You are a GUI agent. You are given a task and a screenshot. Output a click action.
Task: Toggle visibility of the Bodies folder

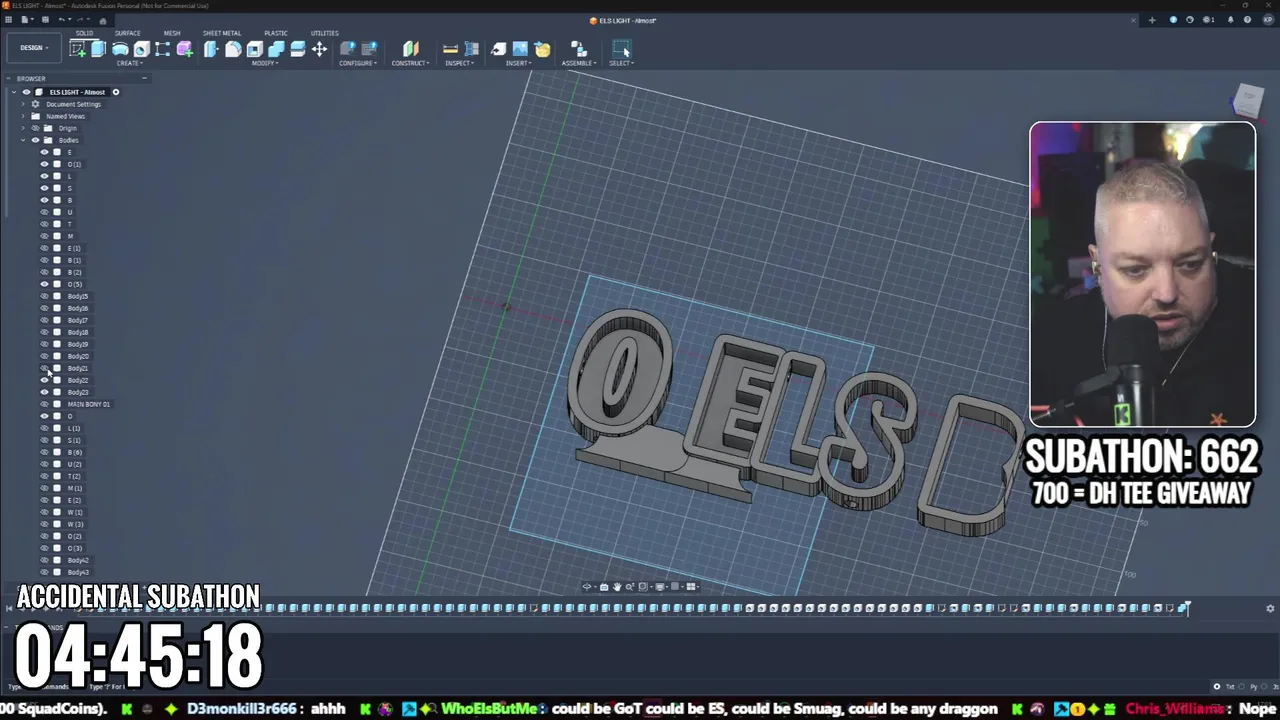(x=35, y=140)
